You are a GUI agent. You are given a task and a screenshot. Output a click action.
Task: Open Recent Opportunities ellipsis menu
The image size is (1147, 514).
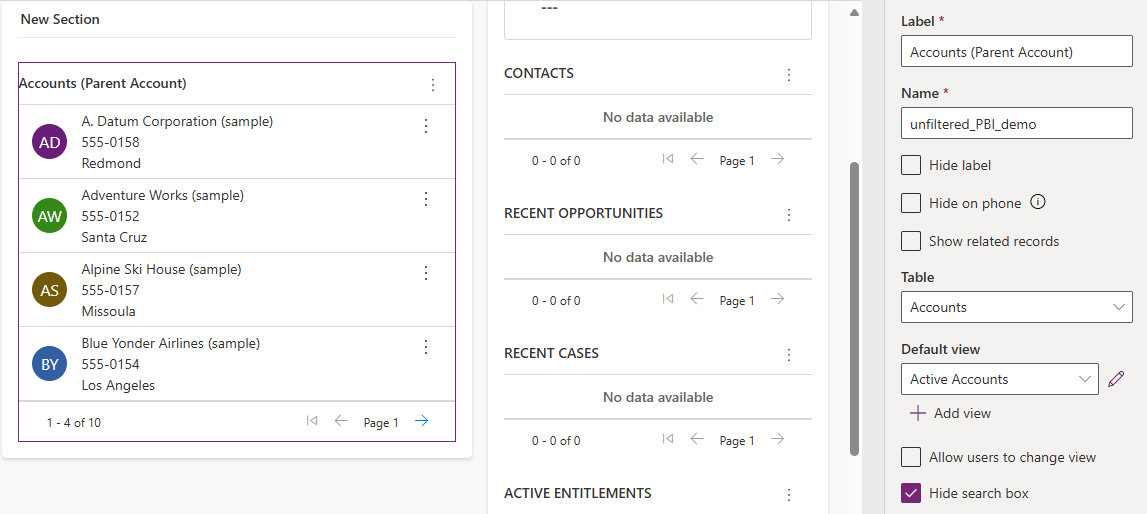(x=789, y=215)
